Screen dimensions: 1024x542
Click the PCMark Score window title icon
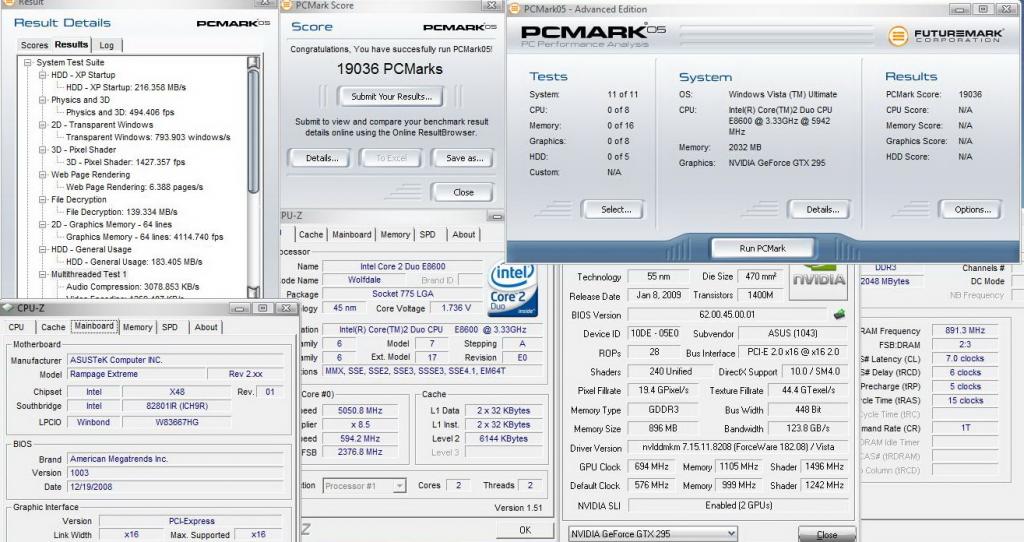(x=287, y=5)
